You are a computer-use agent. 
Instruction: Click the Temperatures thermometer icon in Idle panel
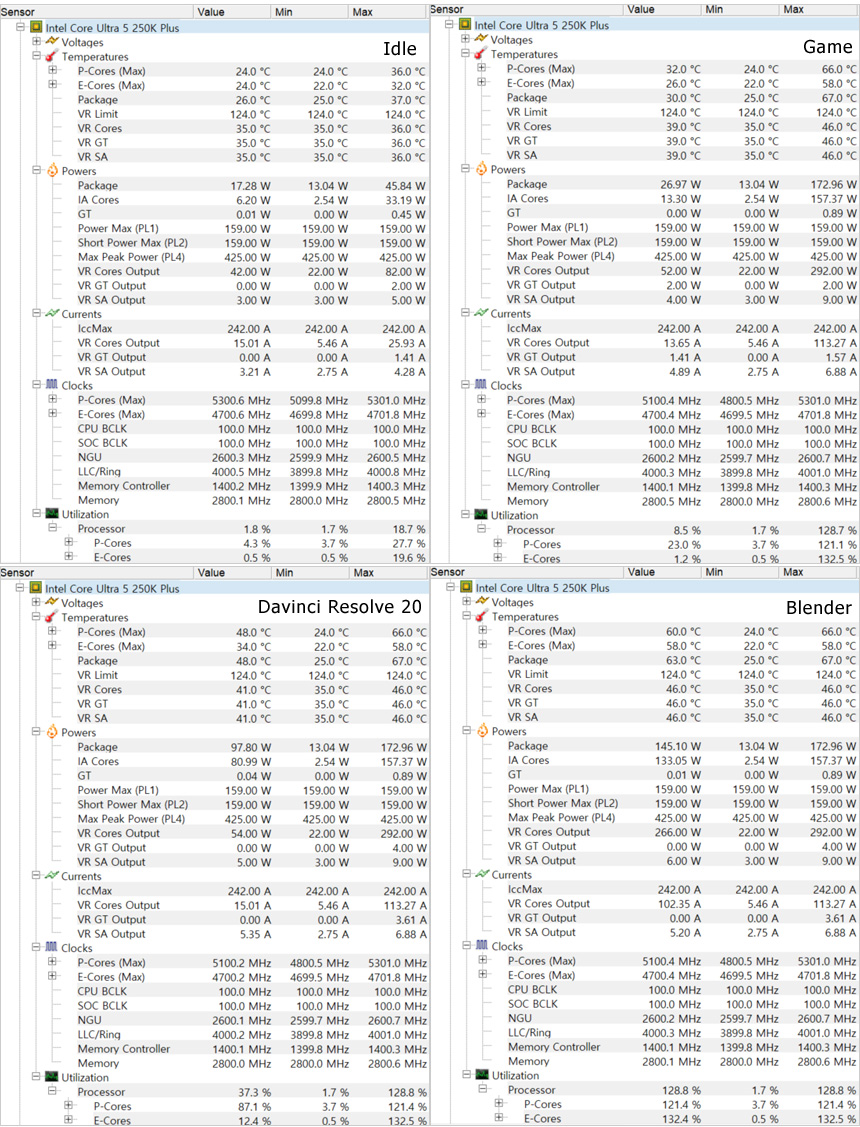pos(53,57)
